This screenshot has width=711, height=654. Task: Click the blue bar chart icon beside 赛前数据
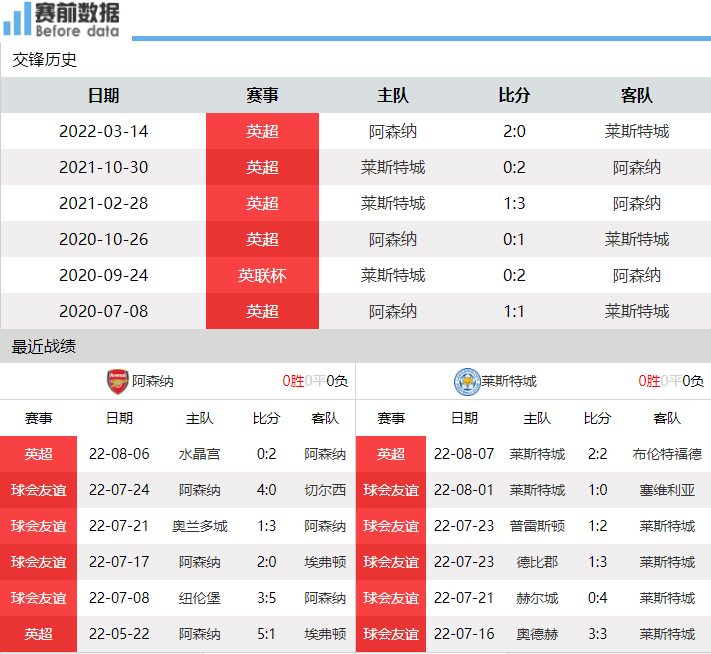[x=17, y=19]
